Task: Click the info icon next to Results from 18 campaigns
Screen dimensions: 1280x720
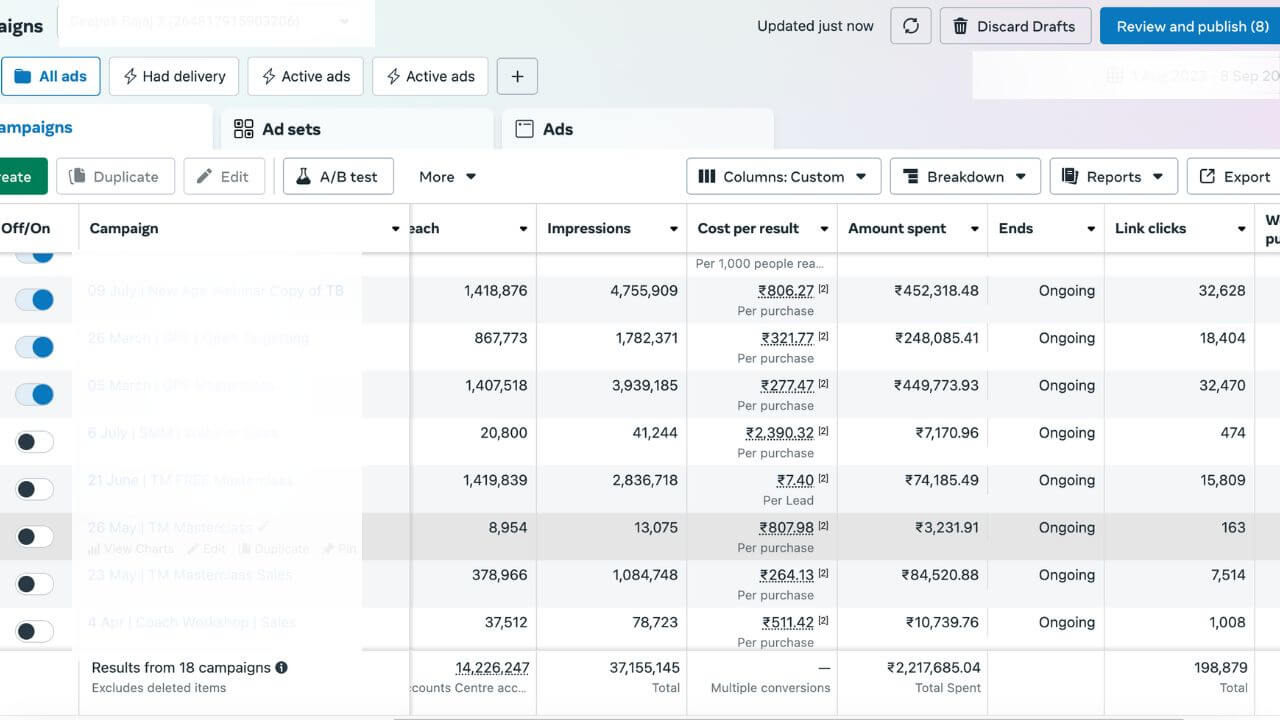Action: point(281,667)
